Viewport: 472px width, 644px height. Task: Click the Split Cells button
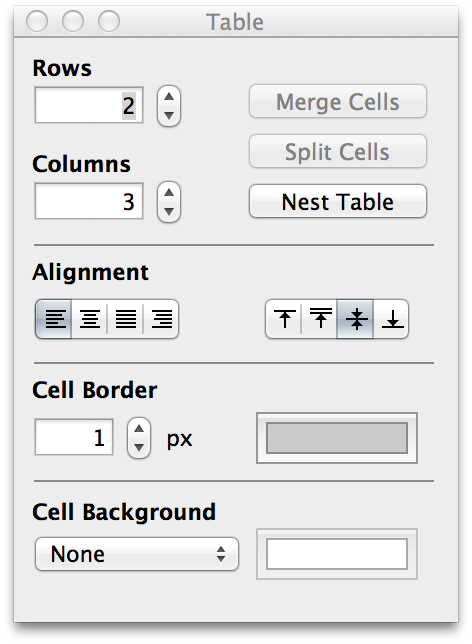pos(338,152)
